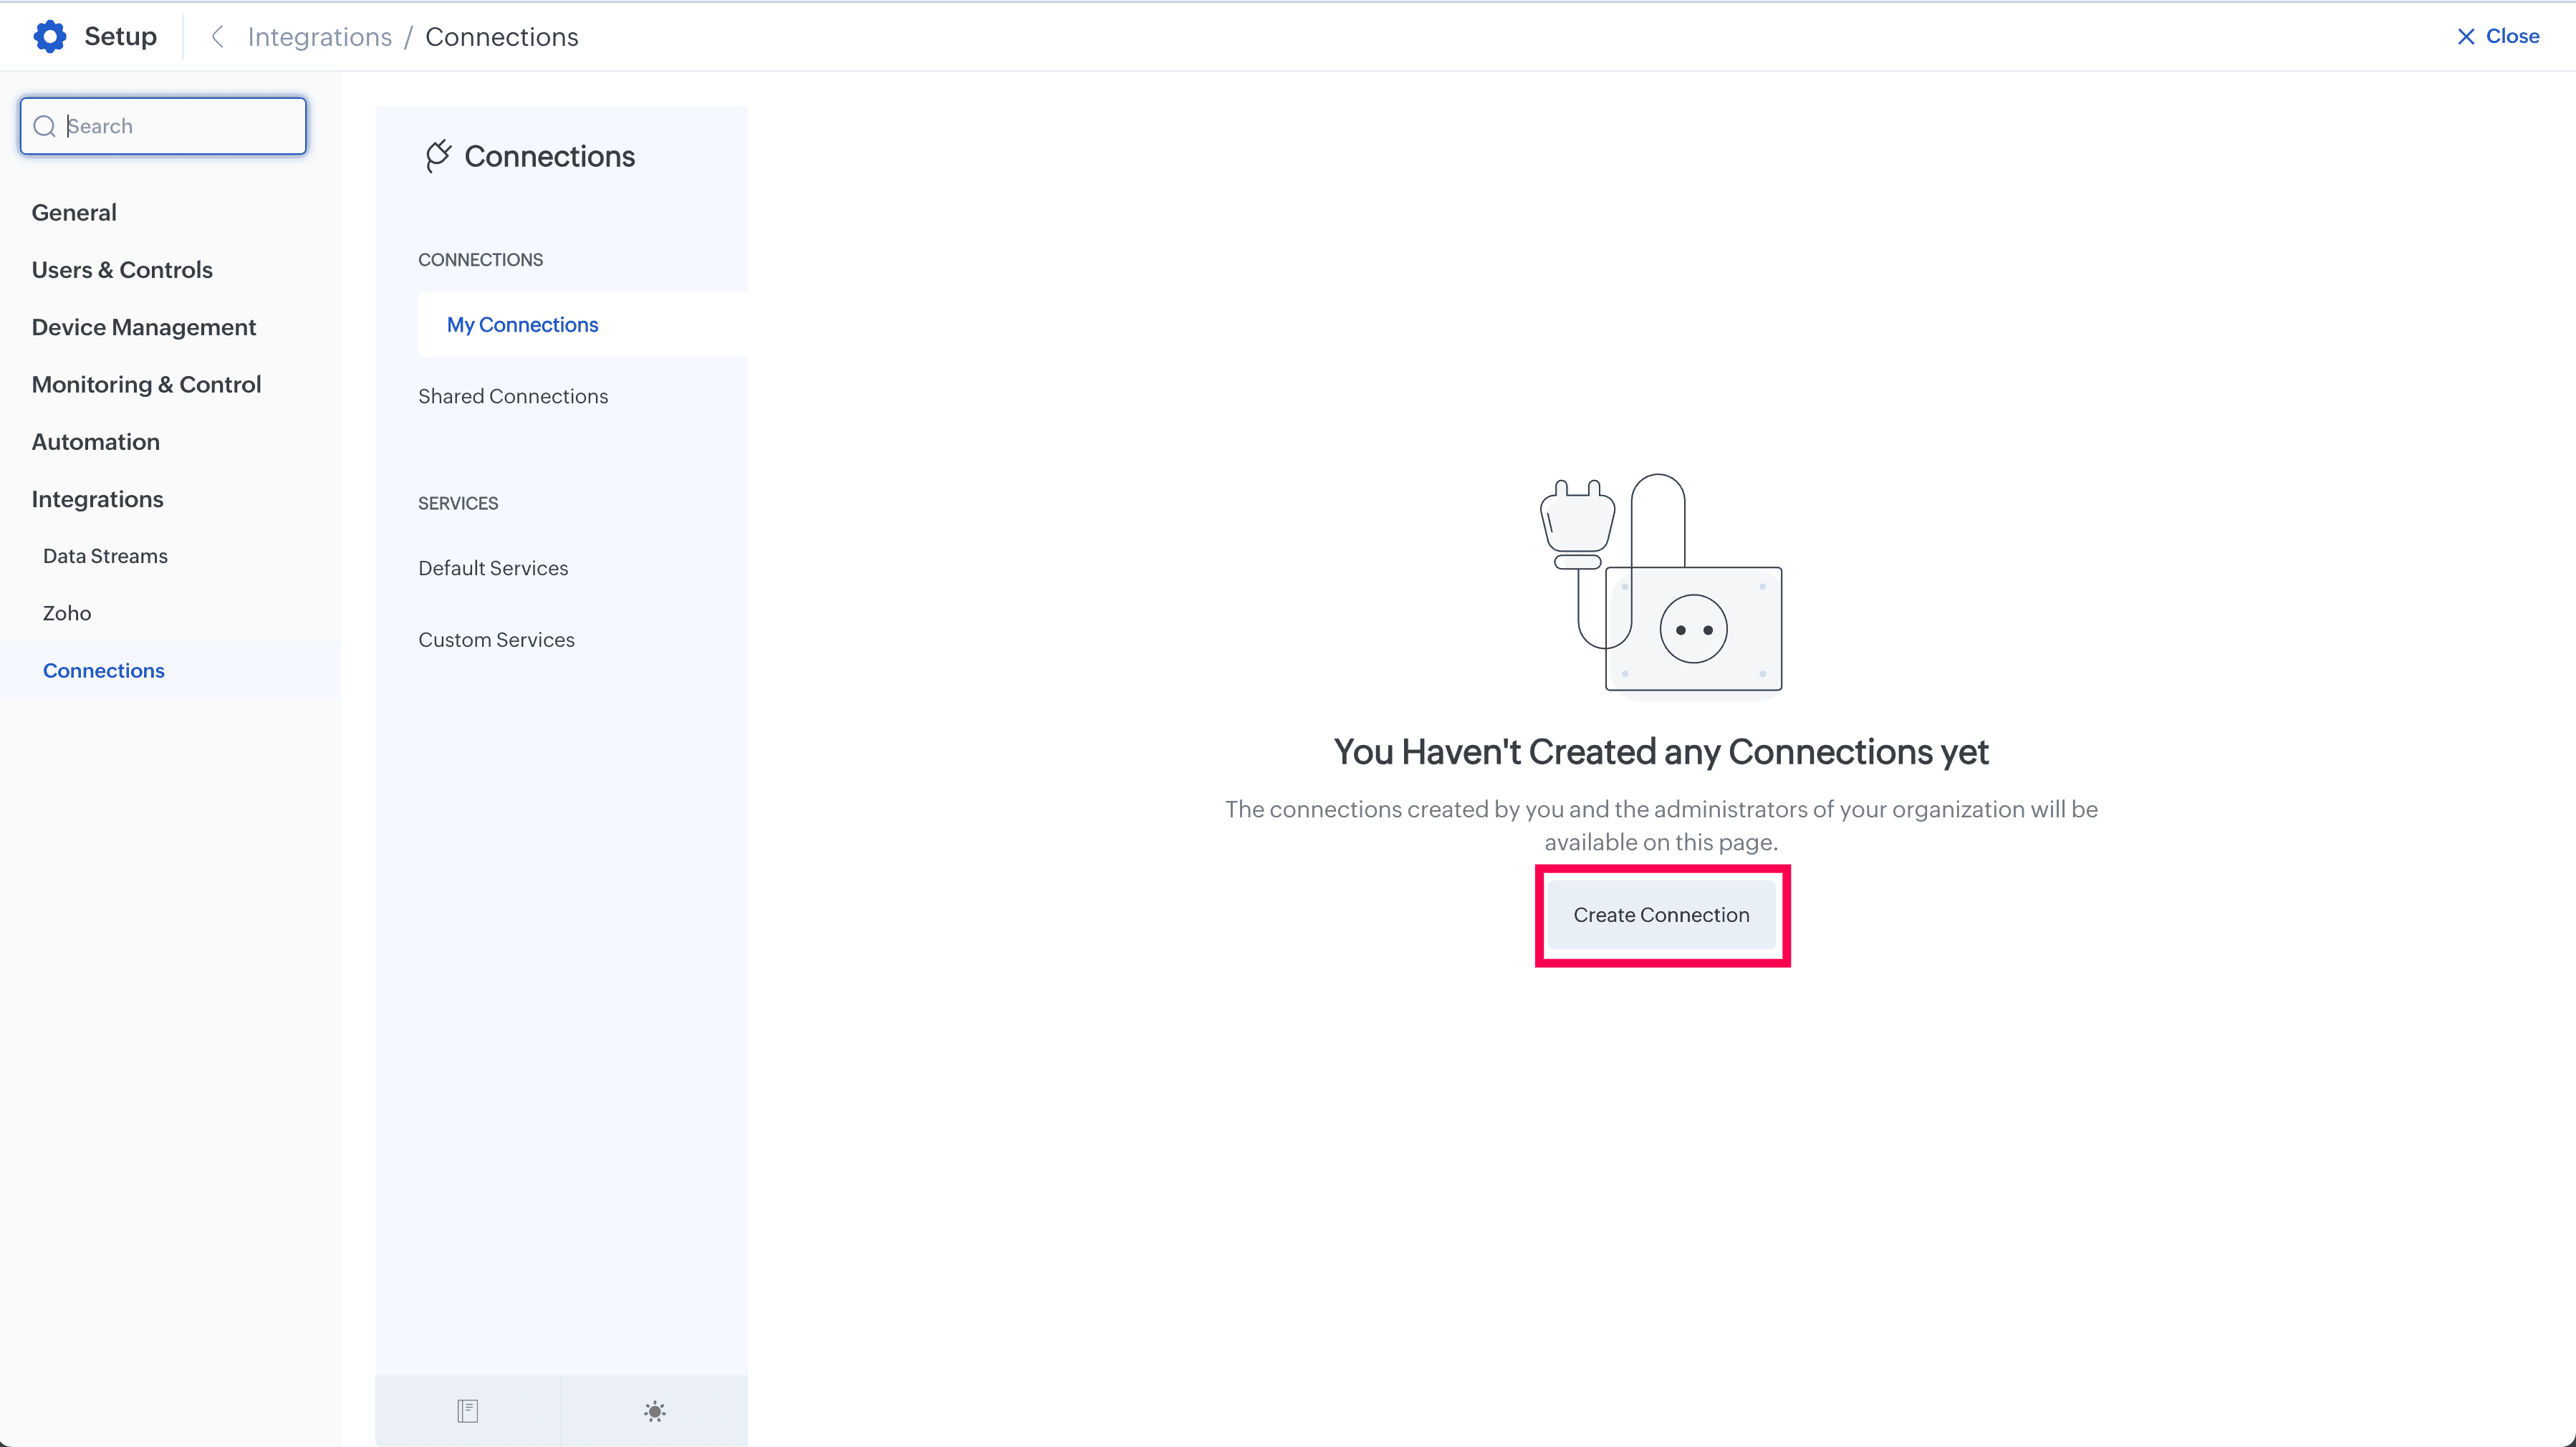Expand Device Management section

tap(144, 327)
